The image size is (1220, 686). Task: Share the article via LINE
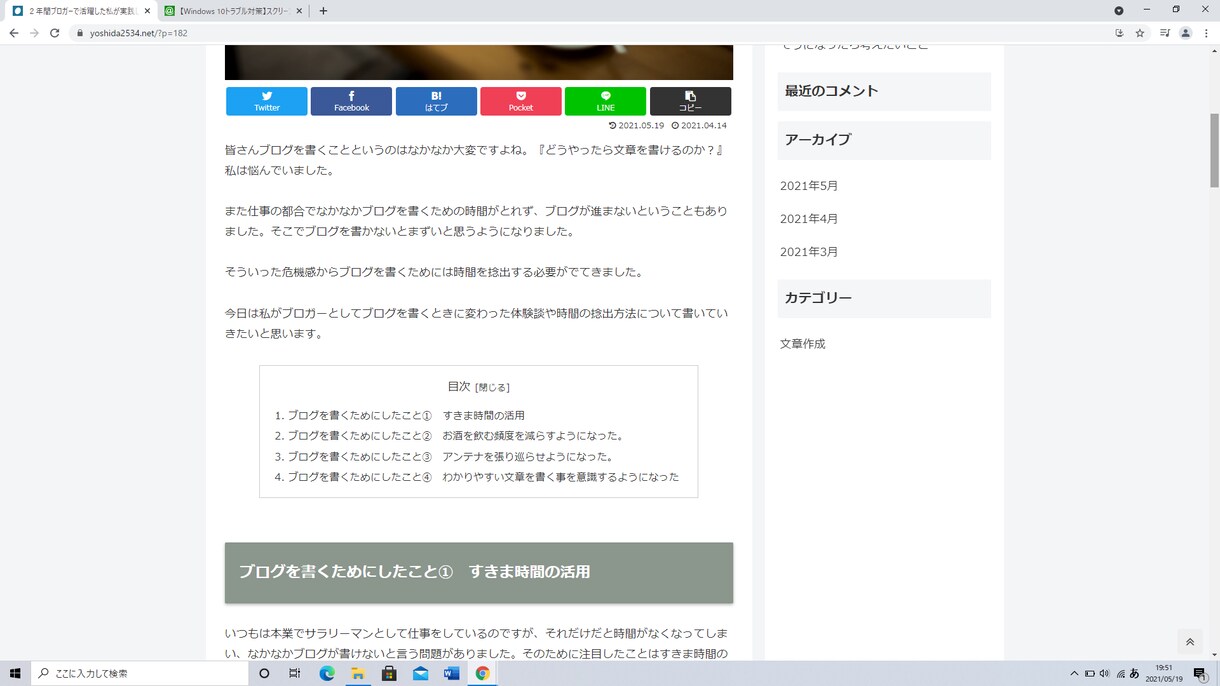click(x=605, y=101)
